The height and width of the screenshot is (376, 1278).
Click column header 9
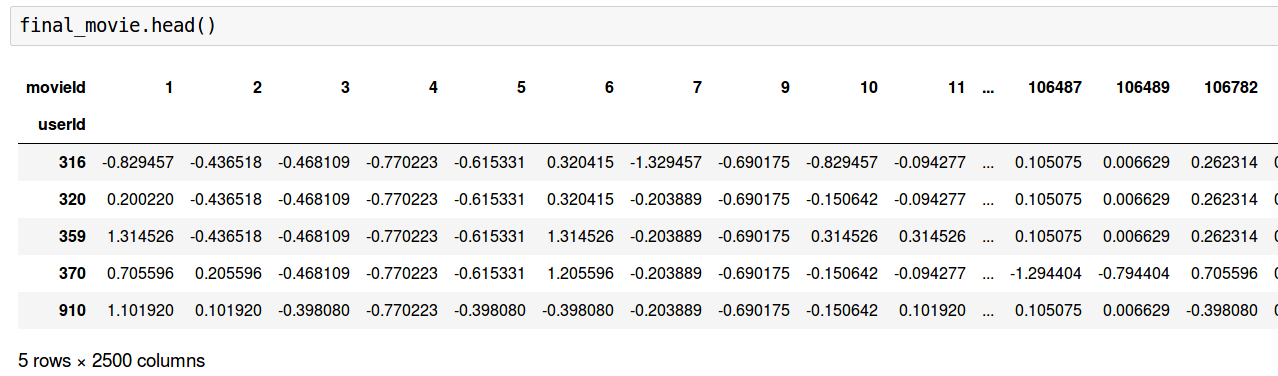pyautogui.click(x=785, y=88)
